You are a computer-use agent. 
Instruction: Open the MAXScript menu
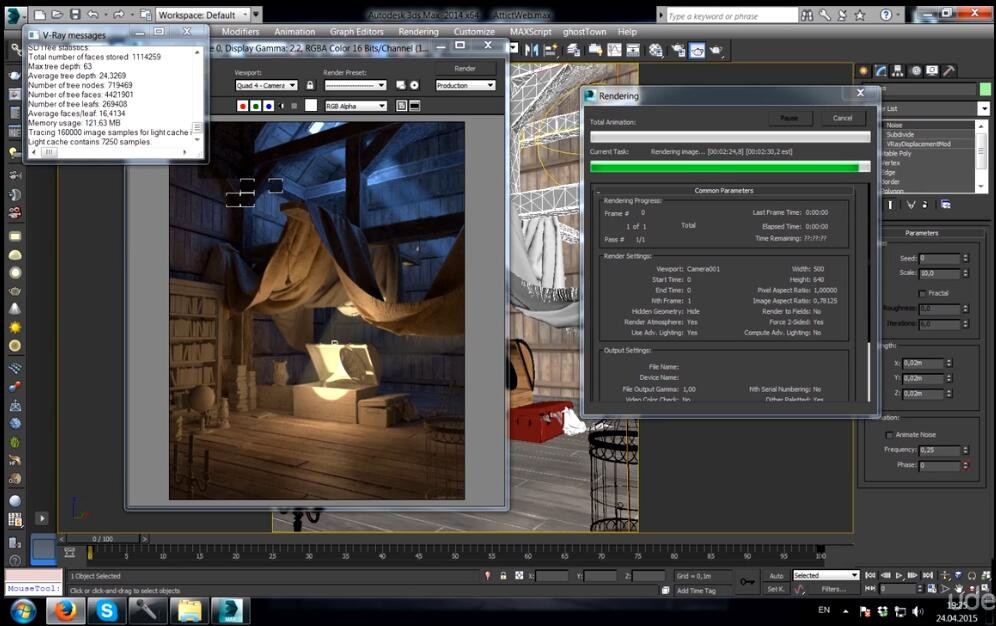[531, 32]
